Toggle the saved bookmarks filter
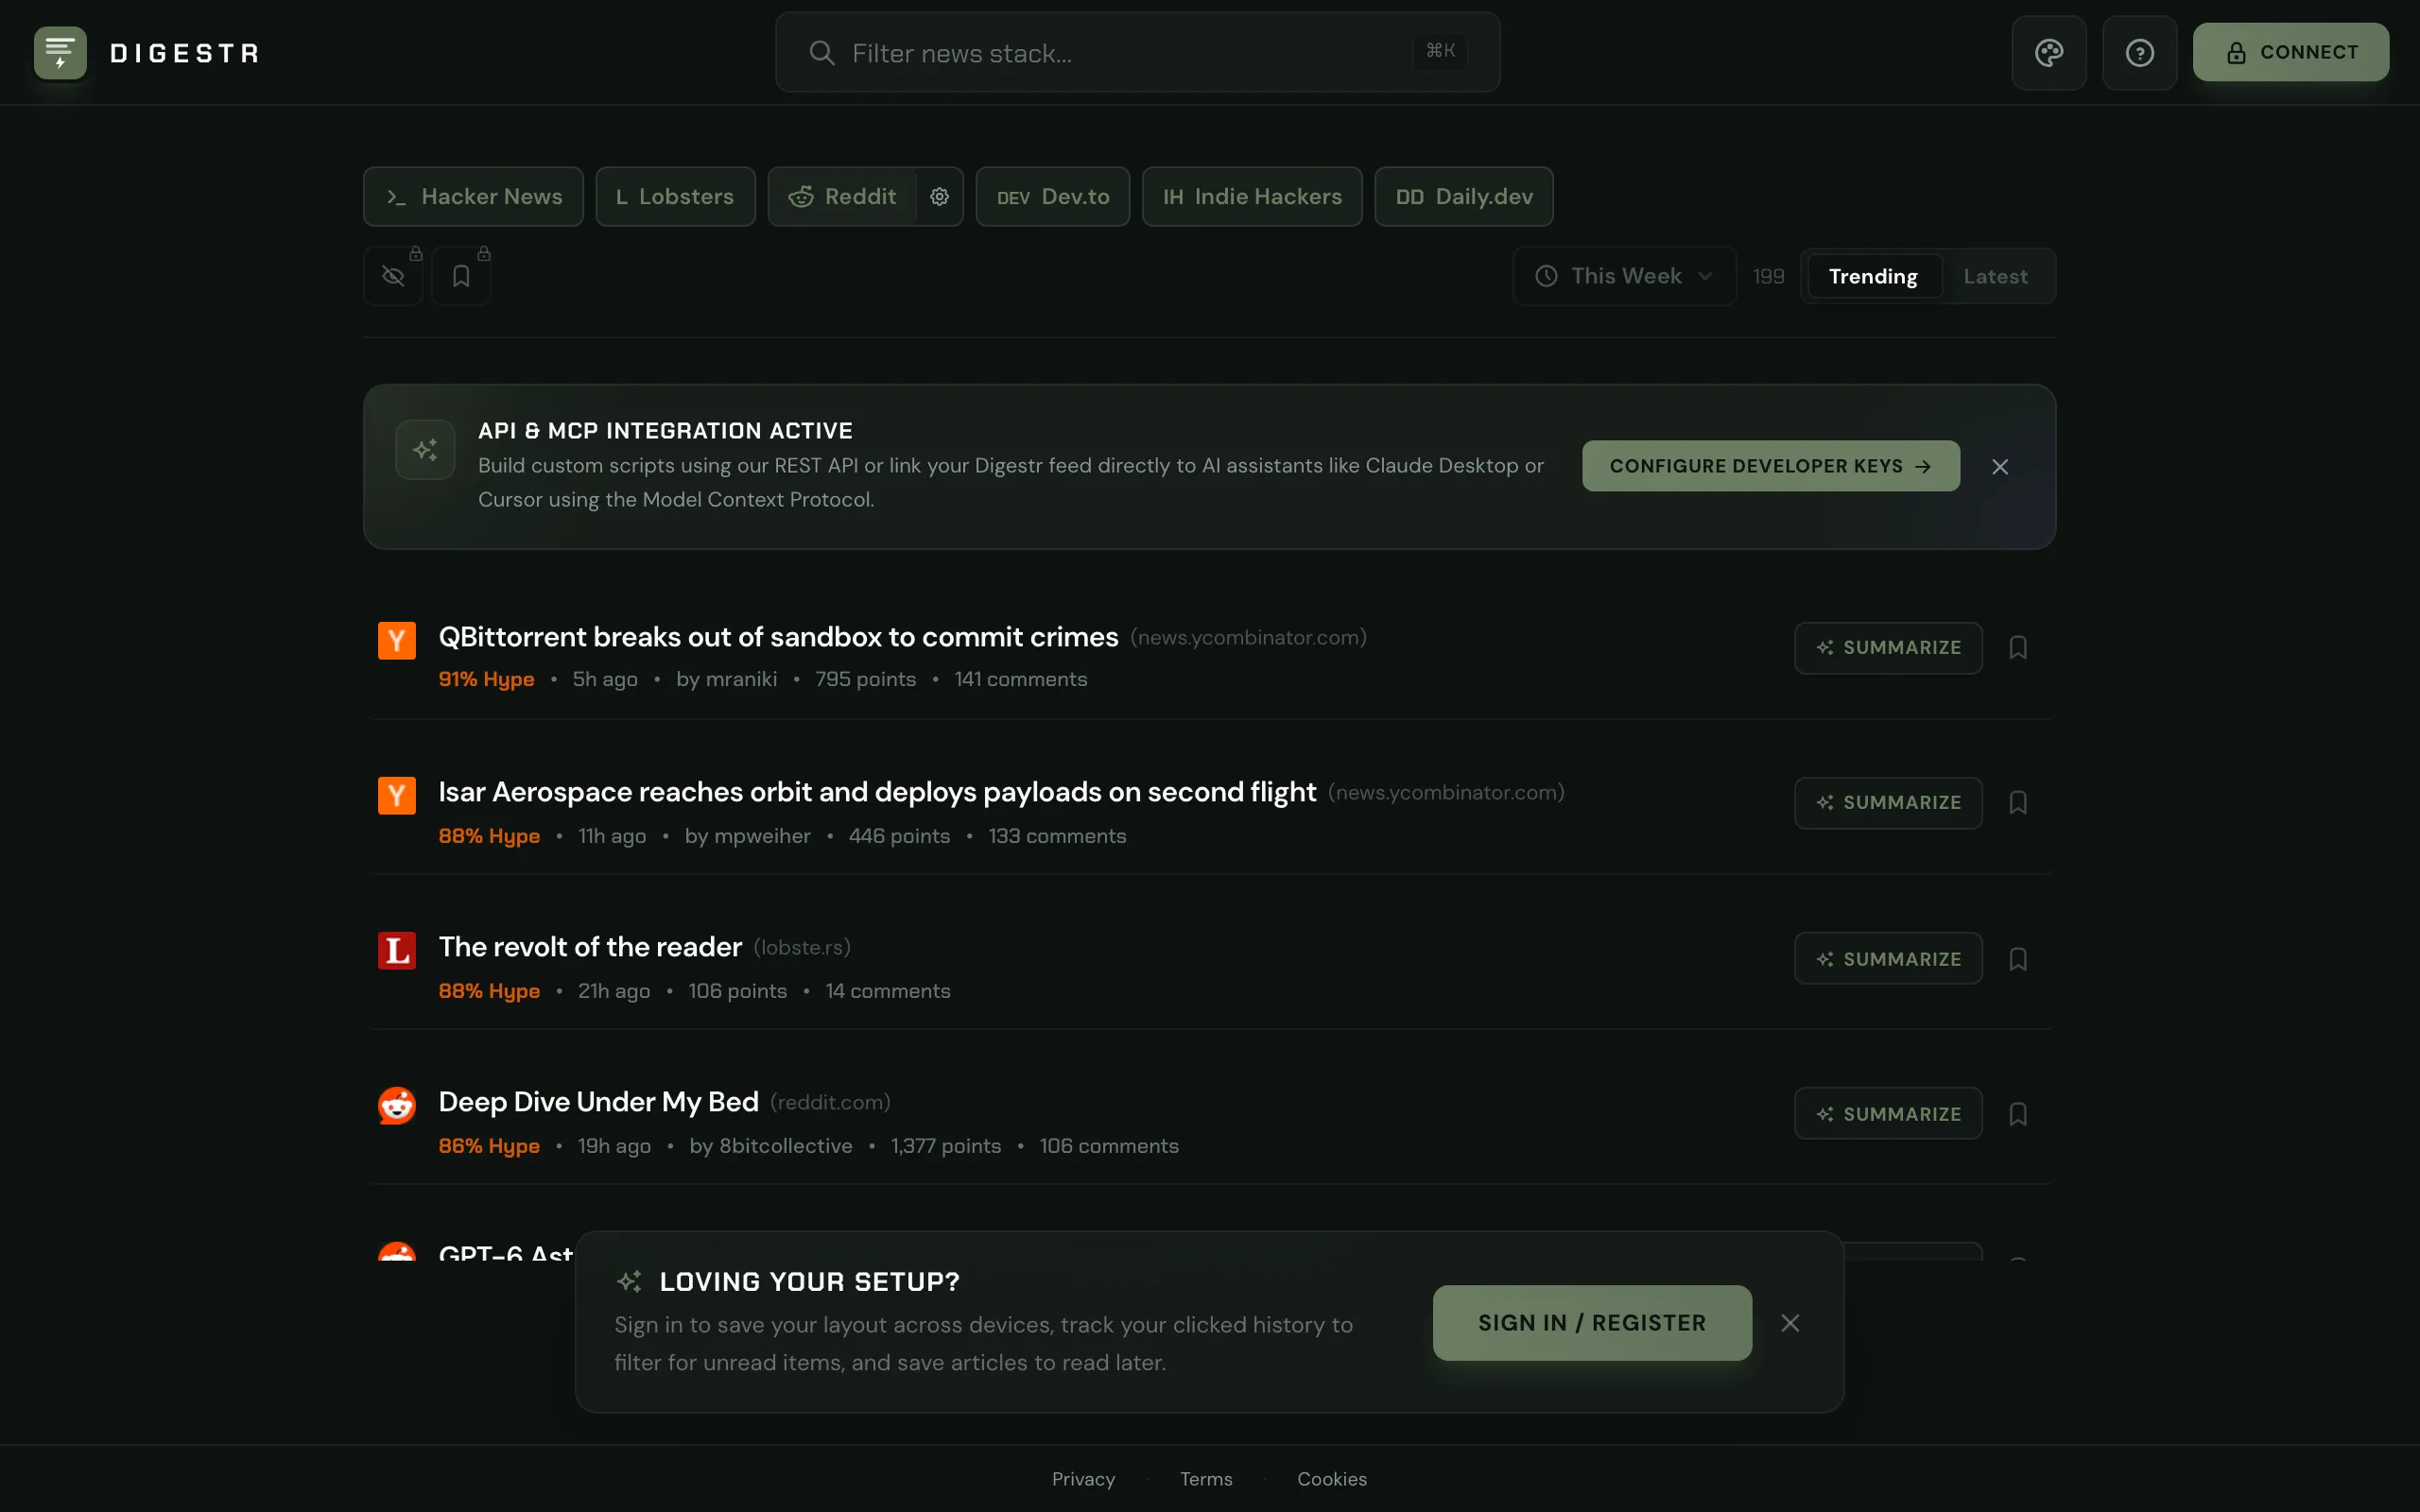This screenshot has width=2420, height=1512. point(461,276)
